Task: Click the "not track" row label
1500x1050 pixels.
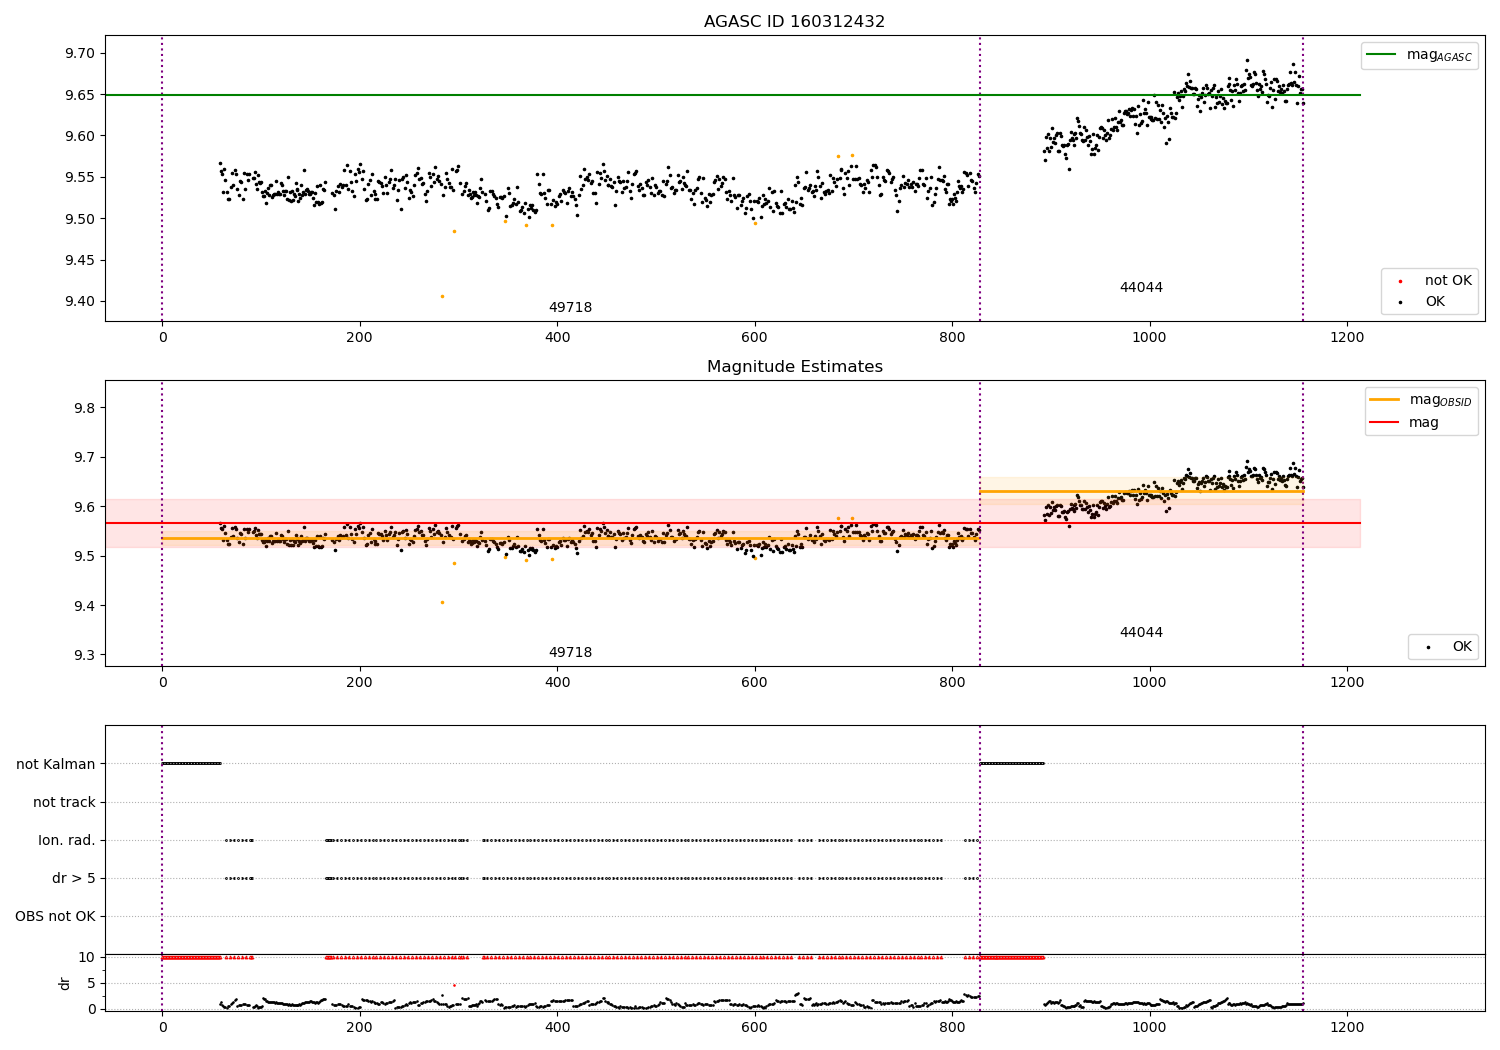Action: click(64, 802)
